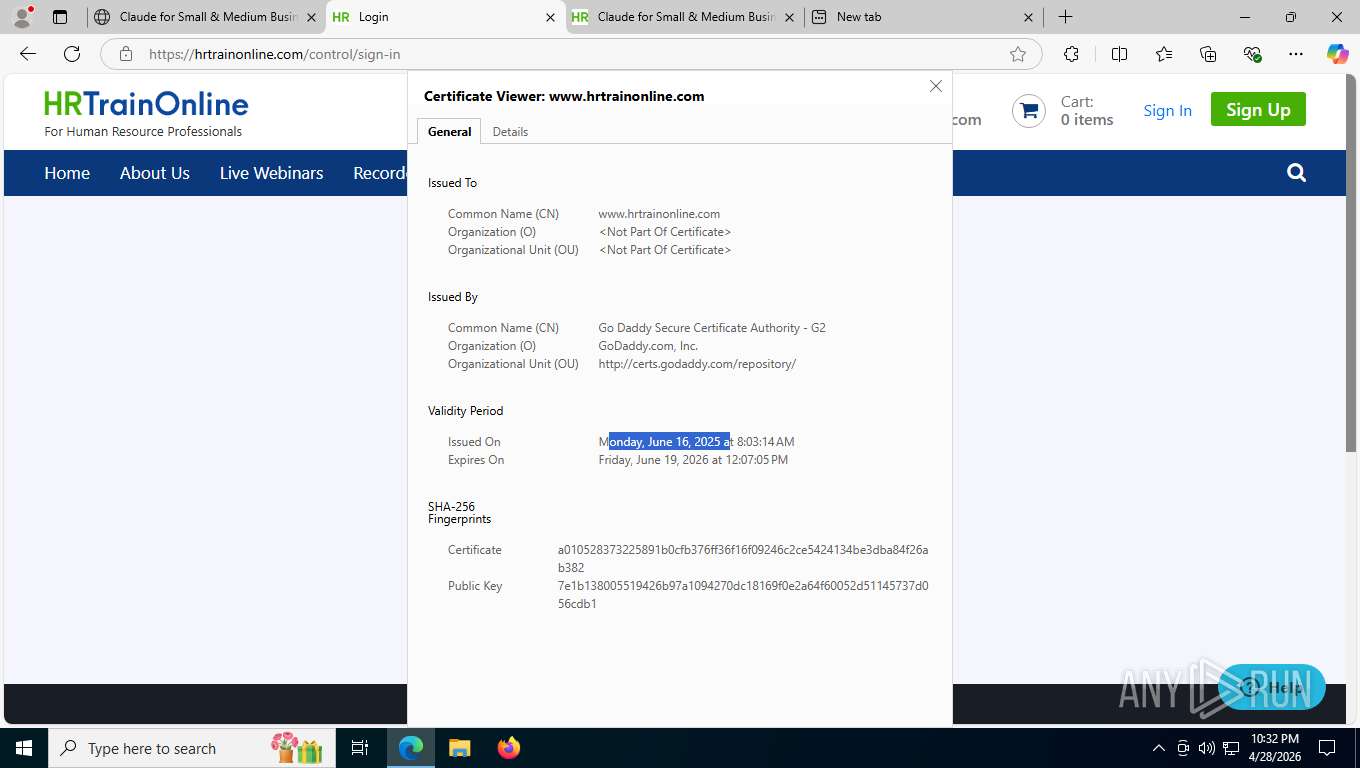1360x768 pixels.
Task: Close the Certificate Viewer dialog
Action: 936,86
